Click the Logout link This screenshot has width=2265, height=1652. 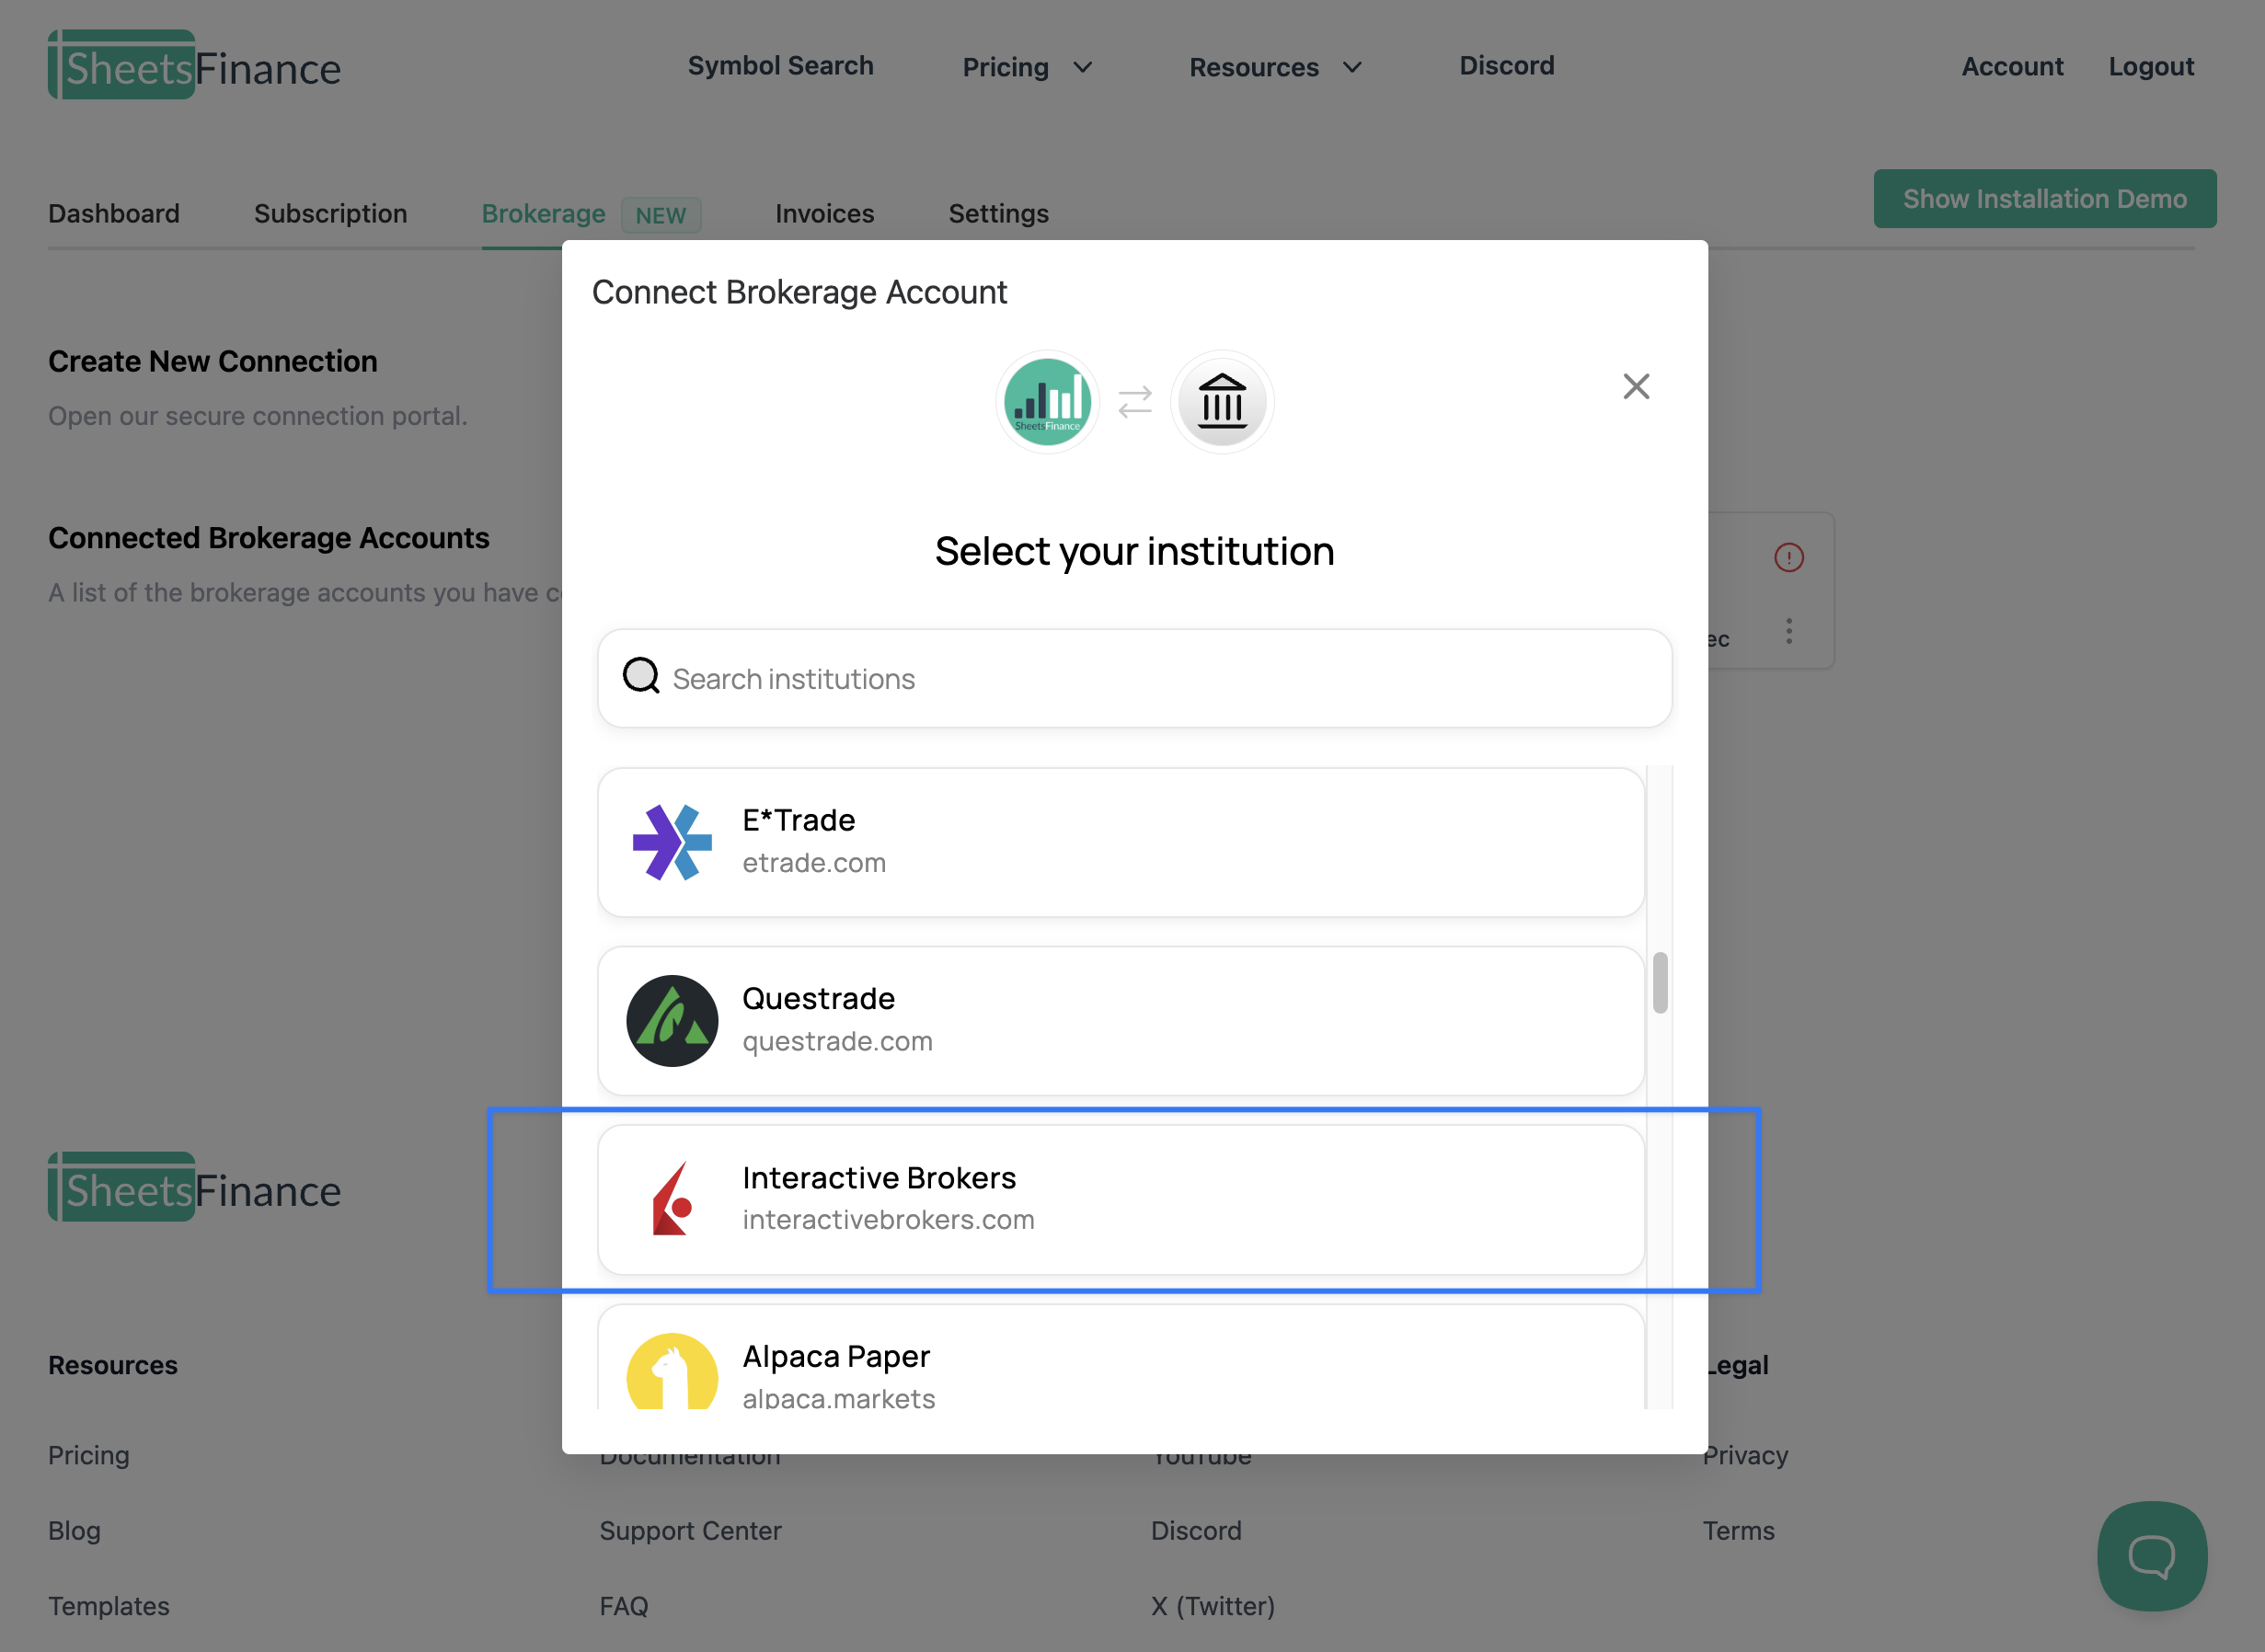[2151, 67]
